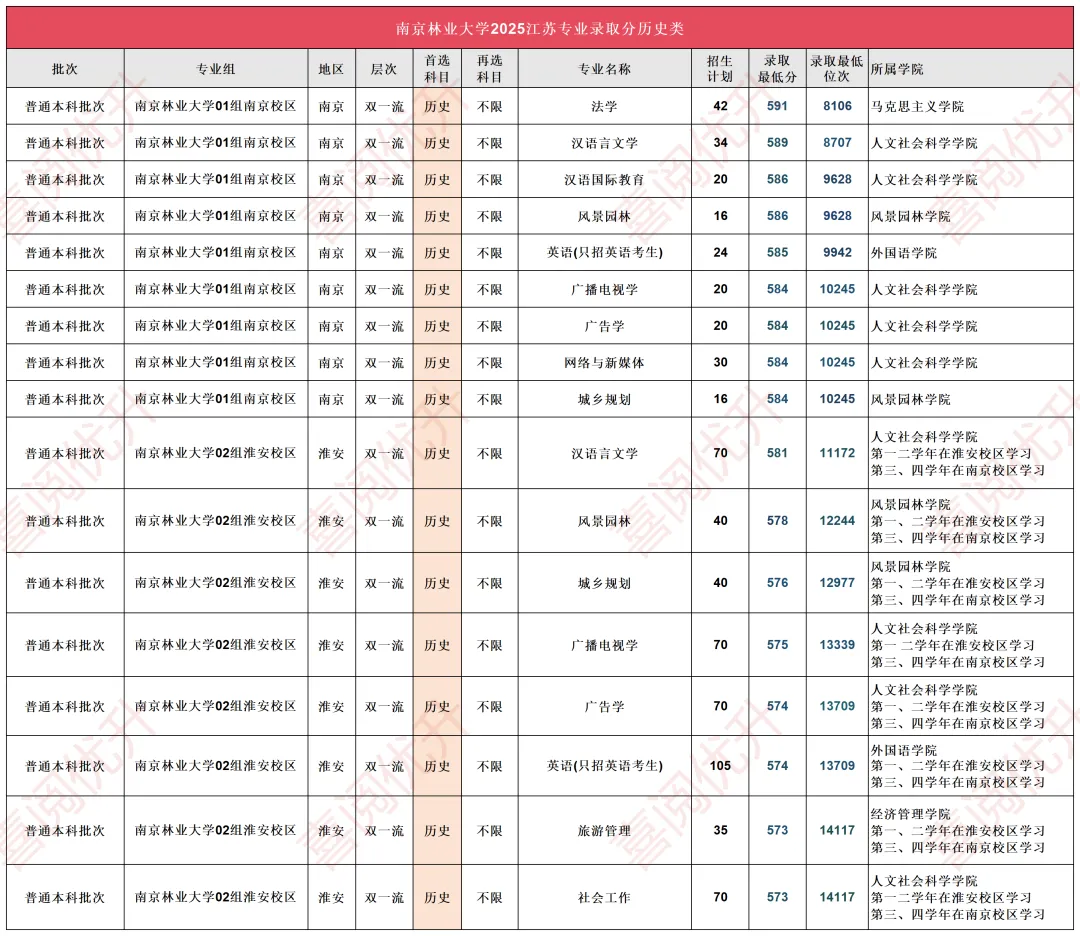Click the enrollment plan 42 cell

[720, 106]
